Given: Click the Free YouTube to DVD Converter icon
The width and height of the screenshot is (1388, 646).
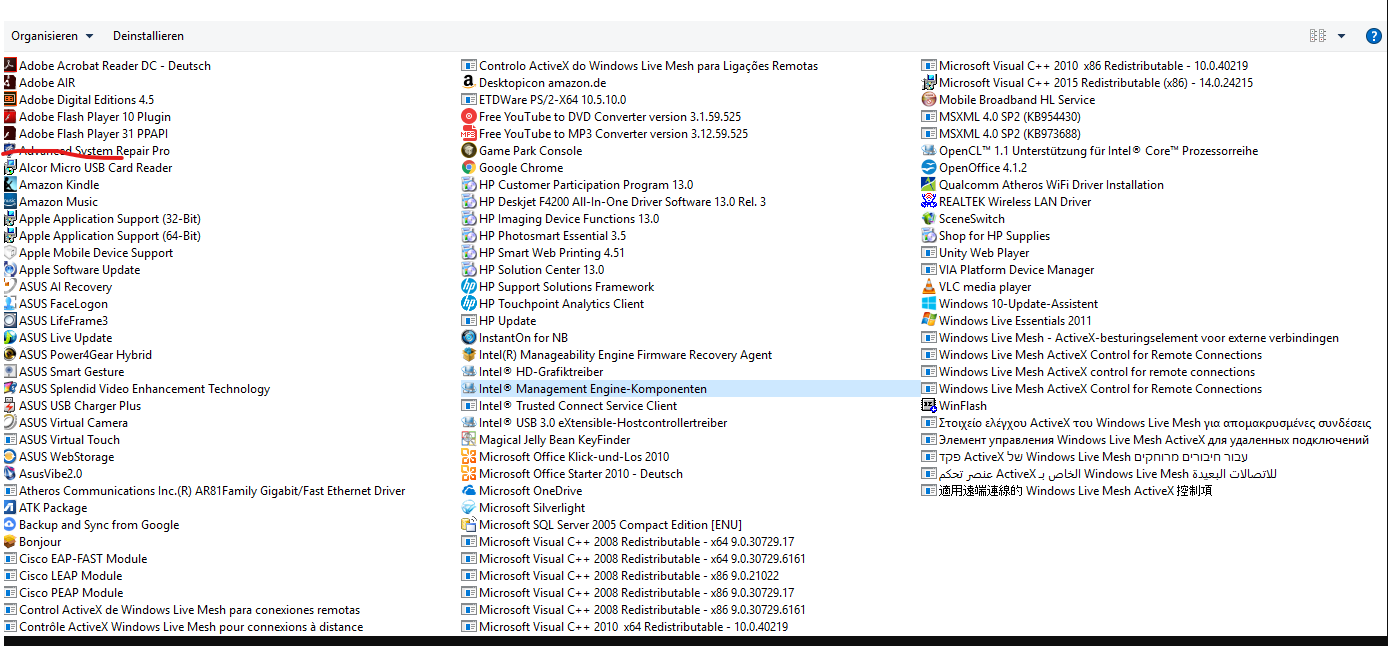Looking at the screenshot, I should pyautogui.click(x=468, y=117).
